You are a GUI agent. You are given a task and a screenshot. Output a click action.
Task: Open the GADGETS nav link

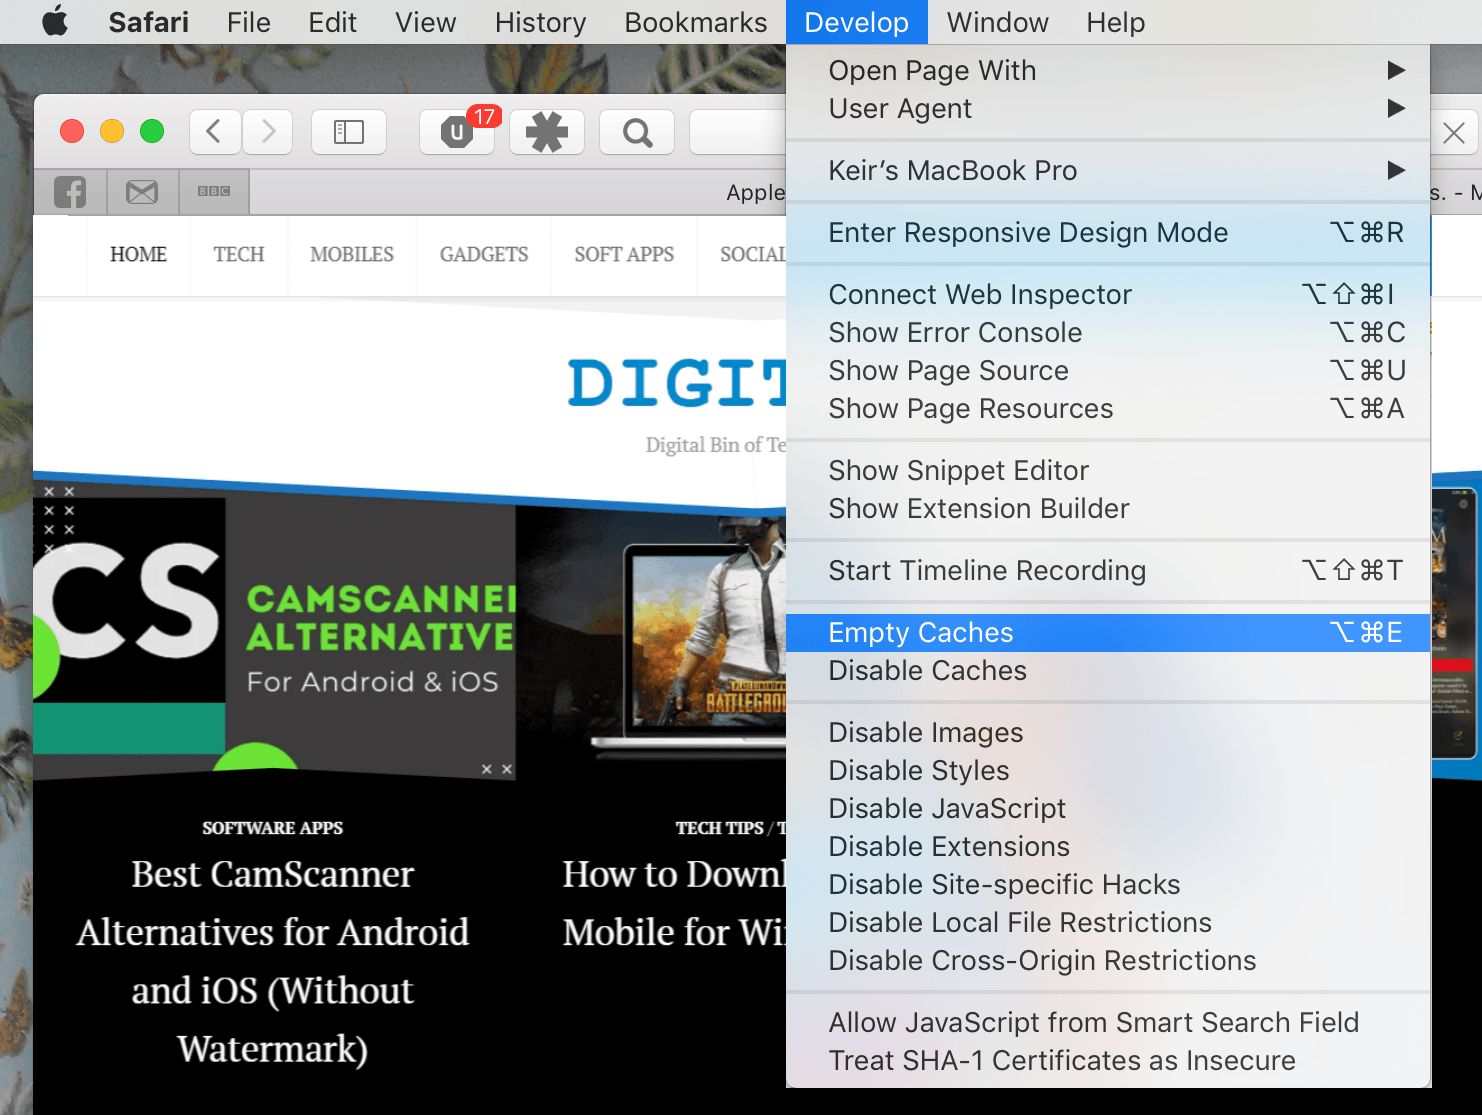coord(484,255)
